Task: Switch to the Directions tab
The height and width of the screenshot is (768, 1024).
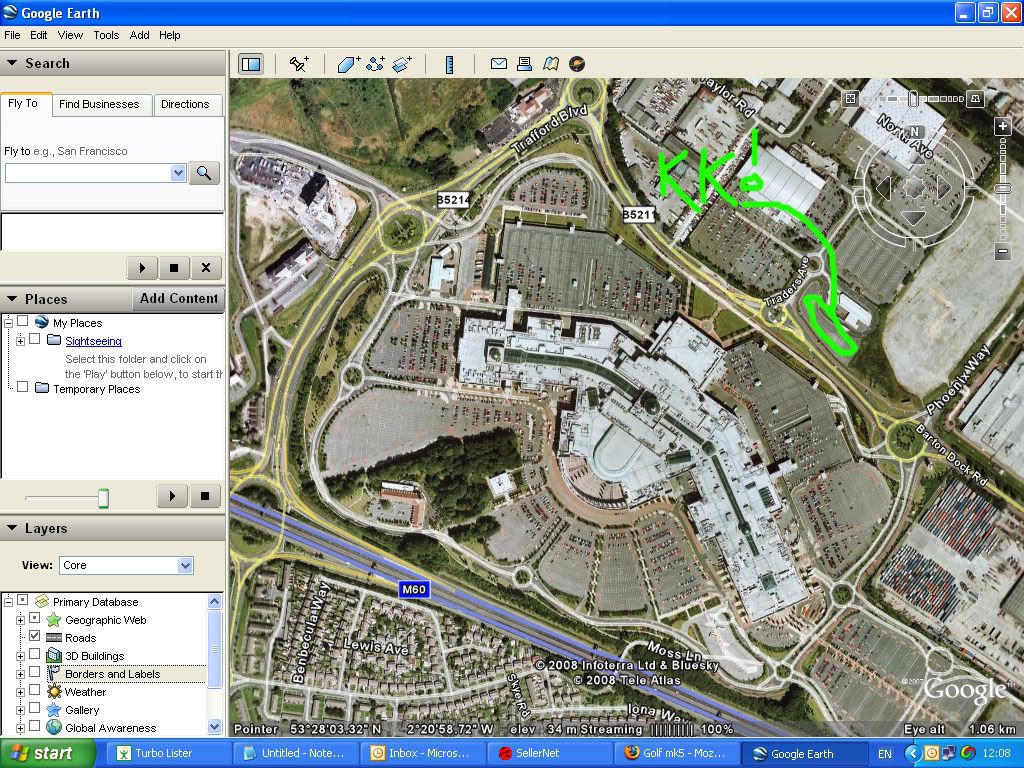Action: coord(185,104)
